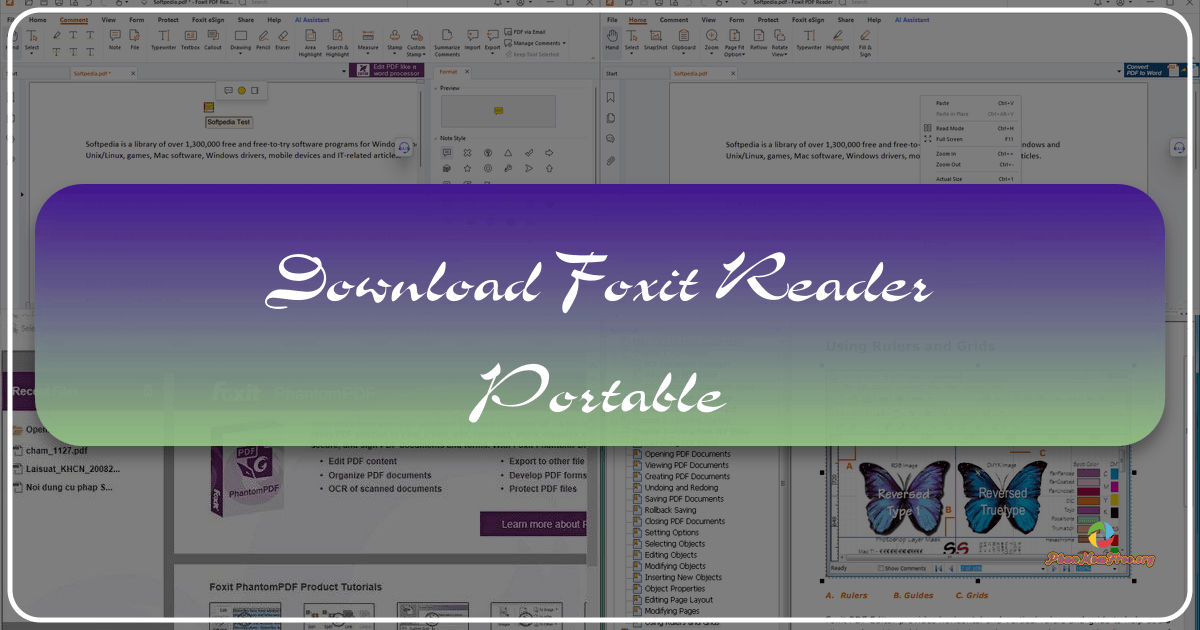The height and width of the screenshot is (630, 1200).
Task: Expand the Drawing tool dropdown
Action: click(x=240, y=52)
